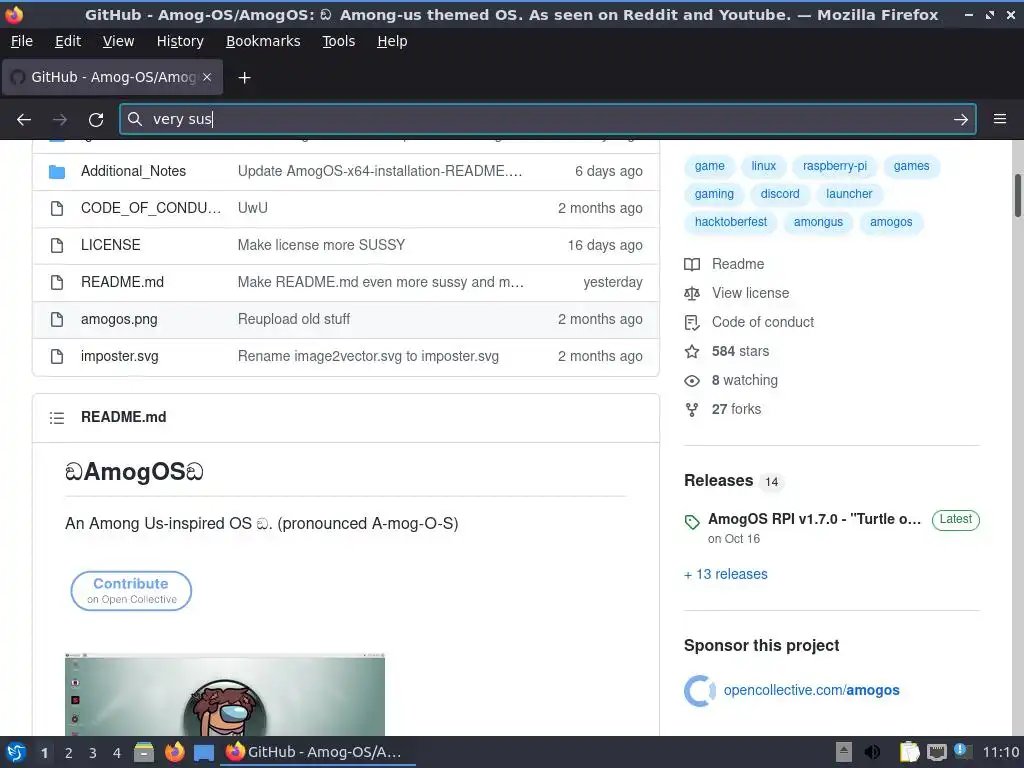1024x768 pixels.
Task: Click the taskbar volume speaker icon
Action: pyautogui.click(x=872, y=753)
